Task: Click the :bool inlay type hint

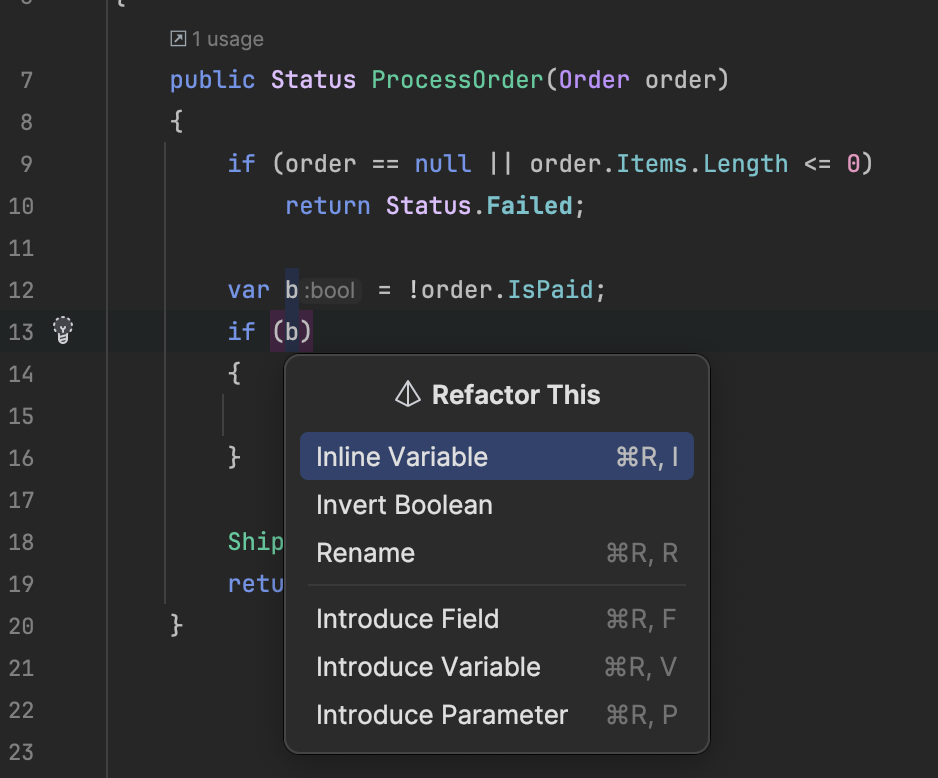Action: coord(330,291)
